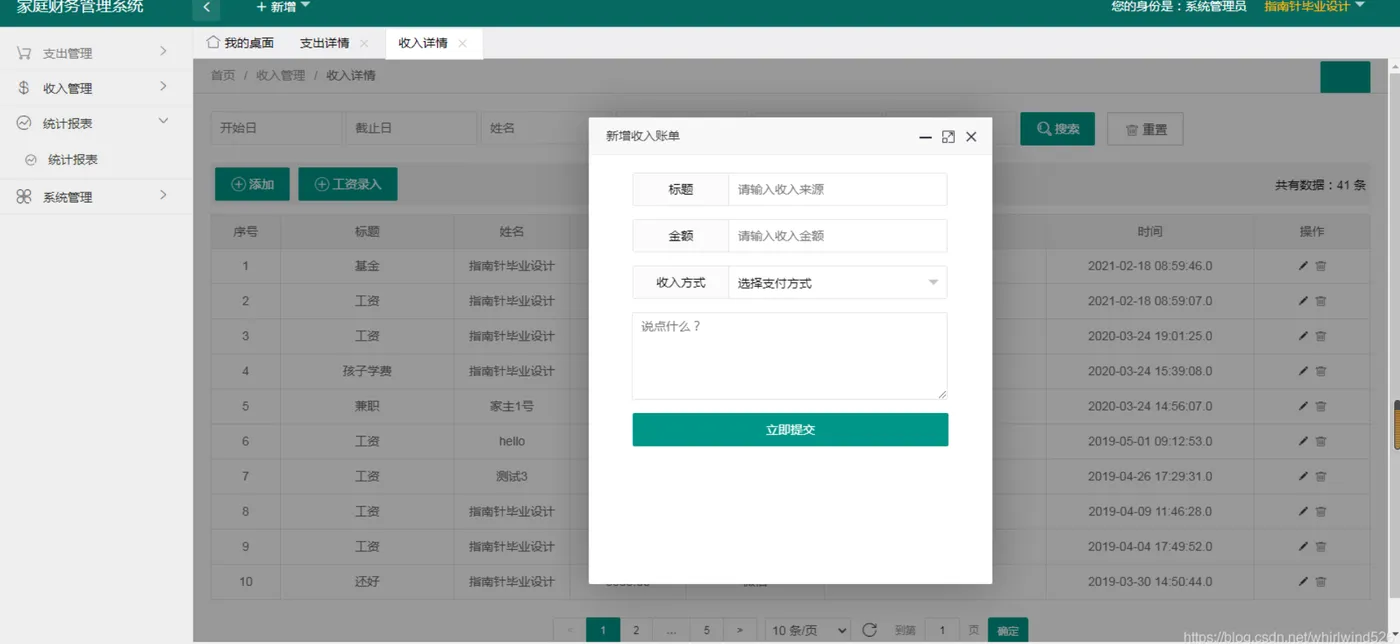The height and width of the screenshot is (644, 1400).
Task: Click the 姓名 search field
Action: pos(535,128)
